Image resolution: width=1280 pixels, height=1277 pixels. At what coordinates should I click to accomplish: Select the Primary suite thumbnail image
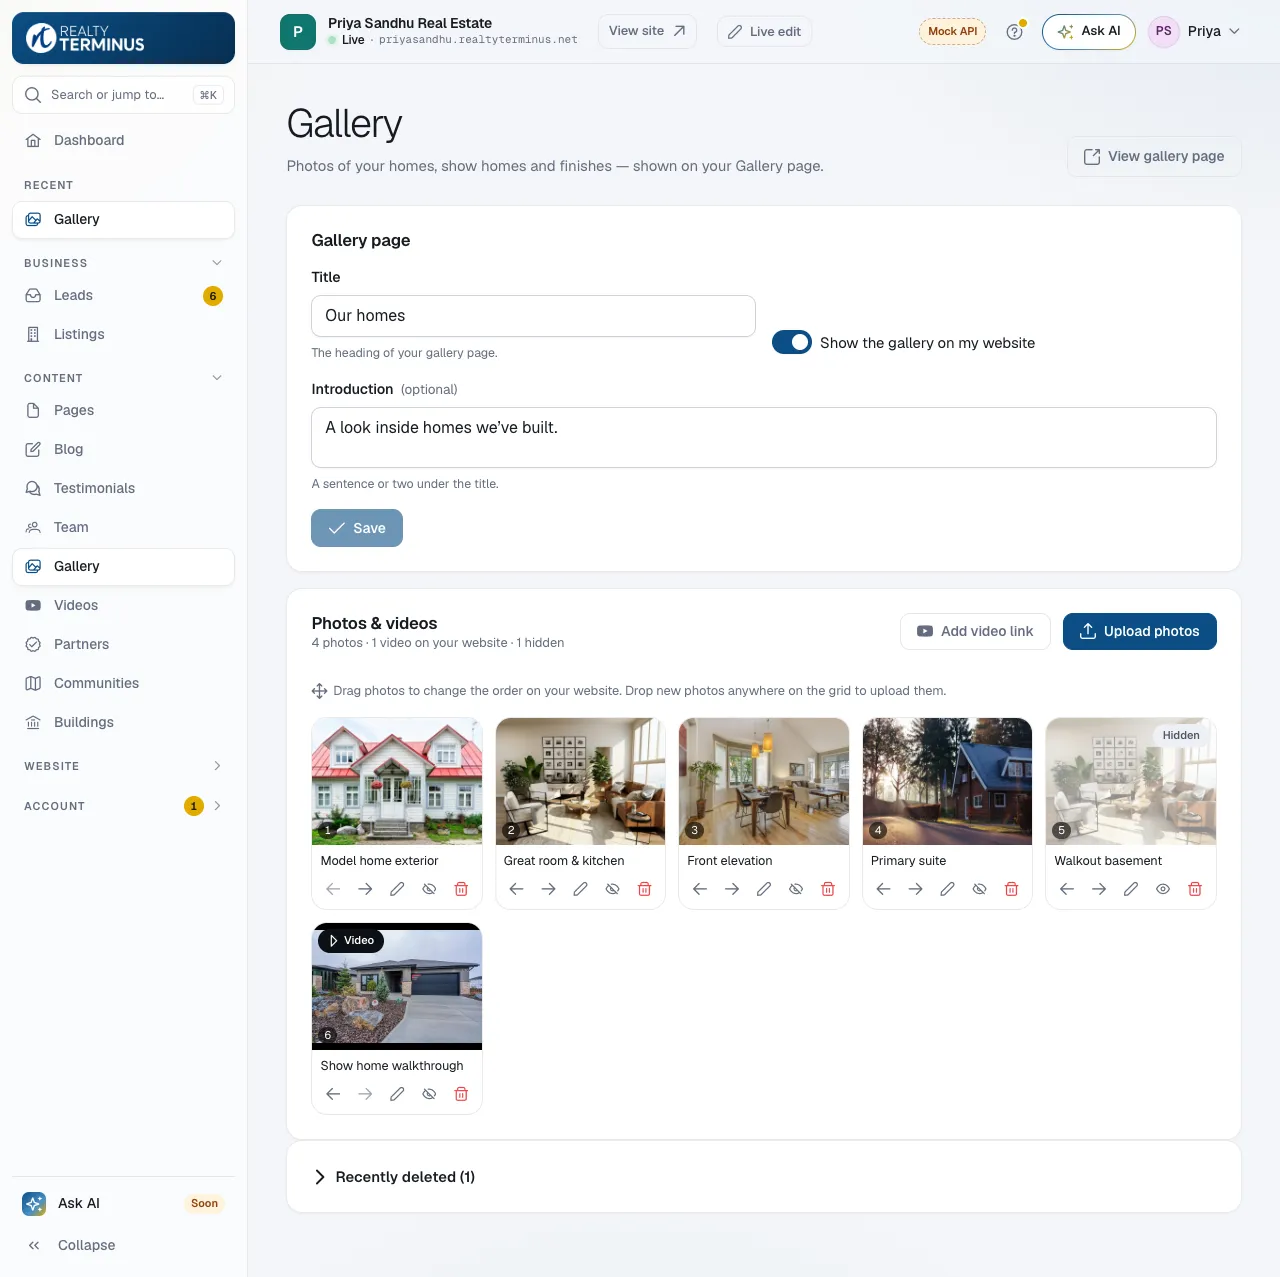point(947,781)
